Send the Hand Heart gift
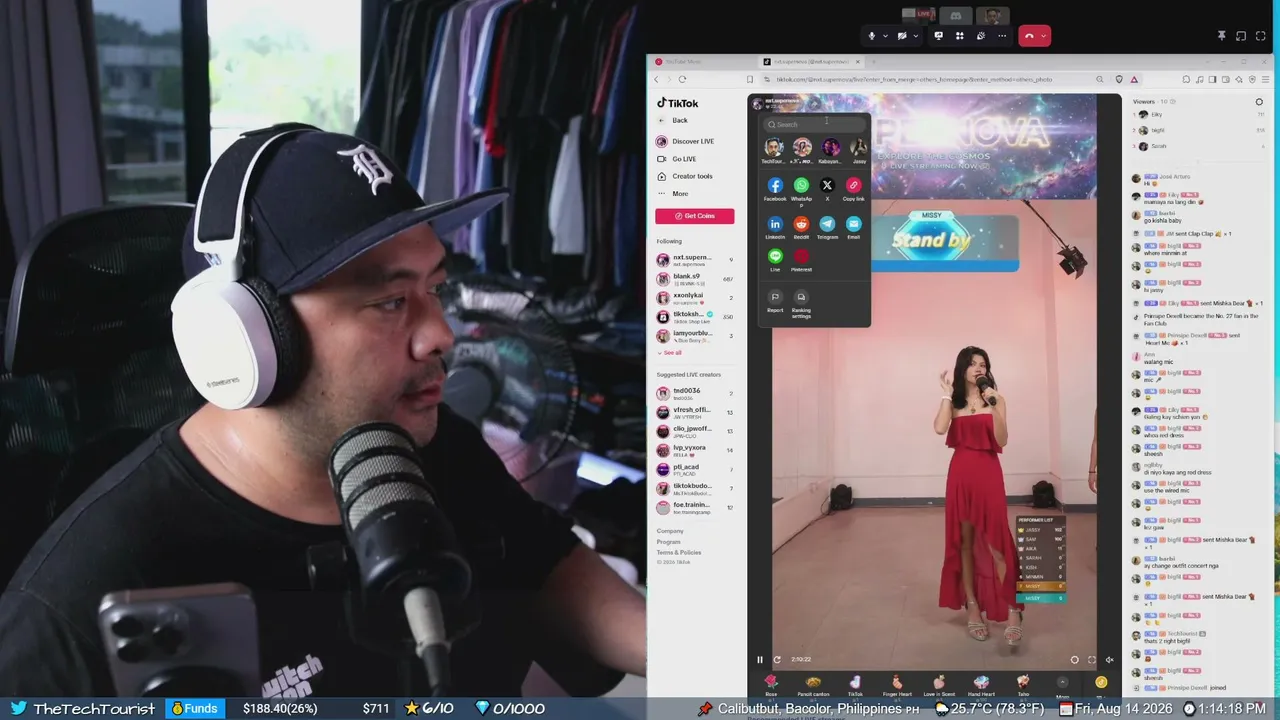This screenshot has width=1280, height=720. tap(981, 685)
